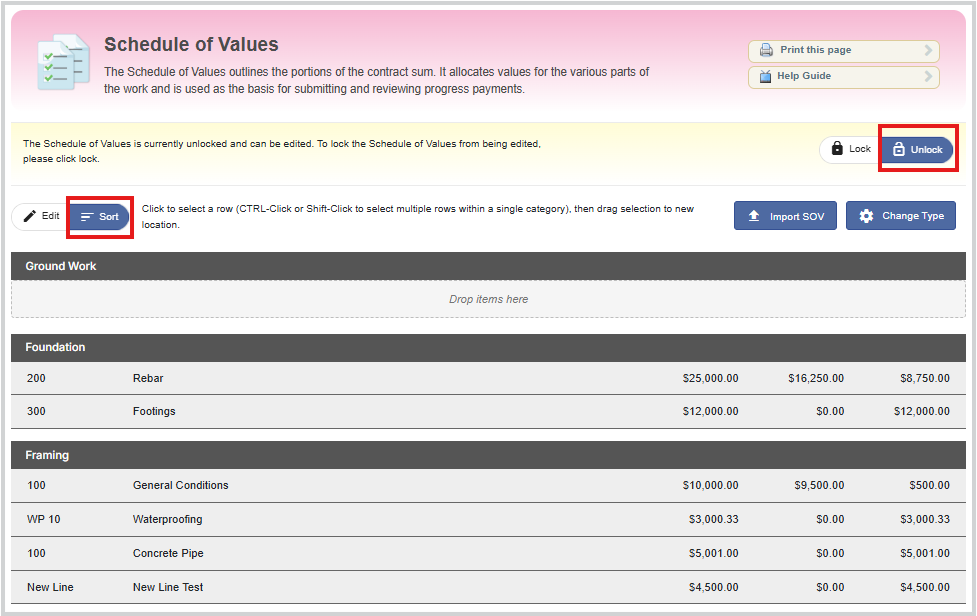This screenshot has height=616, width=977.
Task: Click the sort lines icon on Sort
Action: [x=87, y=217]
